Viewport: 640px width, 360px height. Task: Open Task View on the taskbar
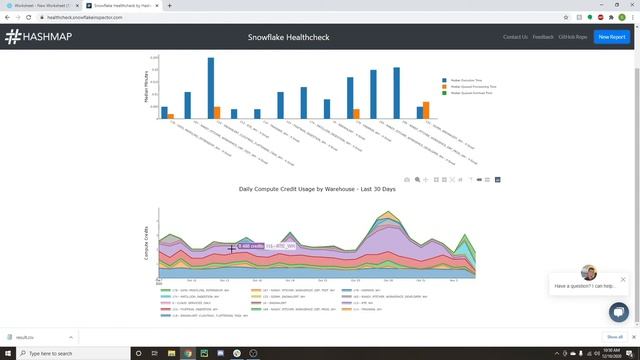pyautogui.click(x=155, y=353)
